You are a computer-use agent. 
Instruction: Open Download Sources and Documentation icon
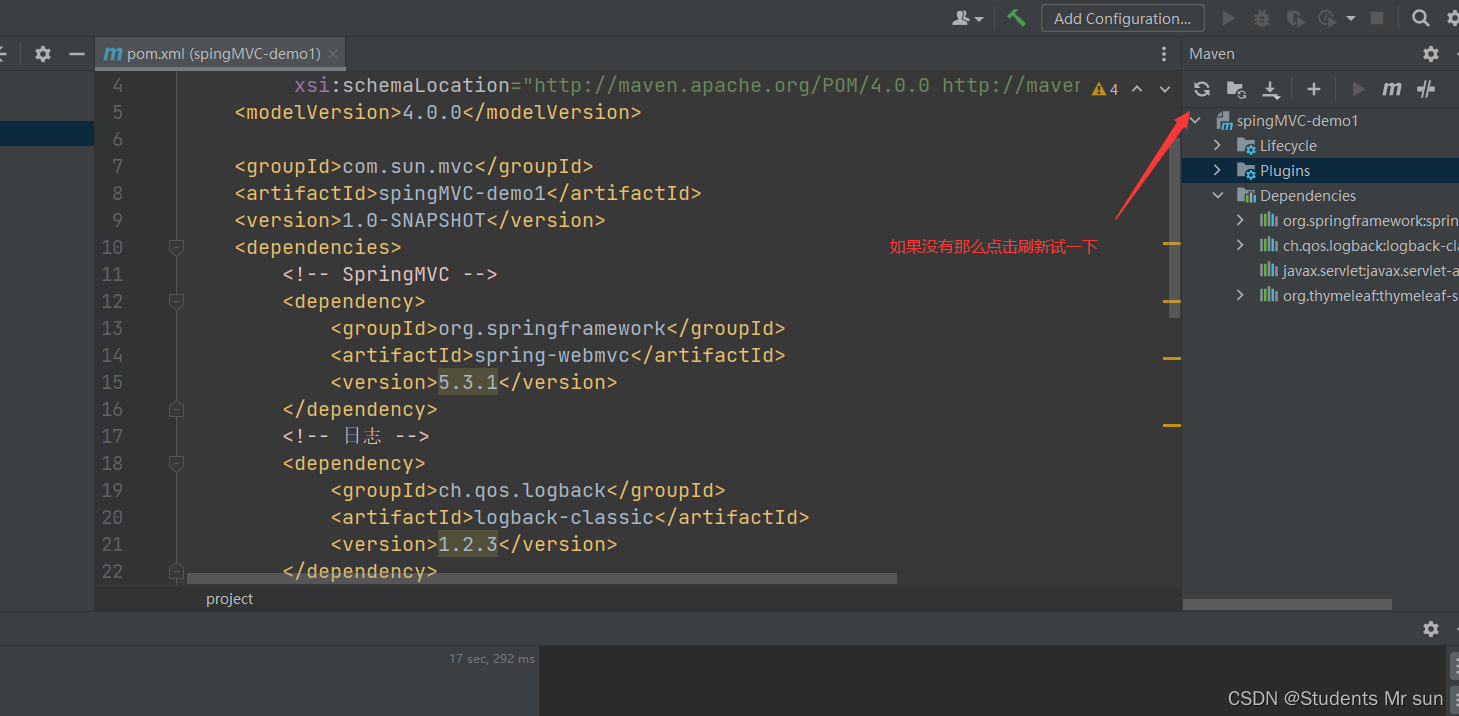[1271, 88]
